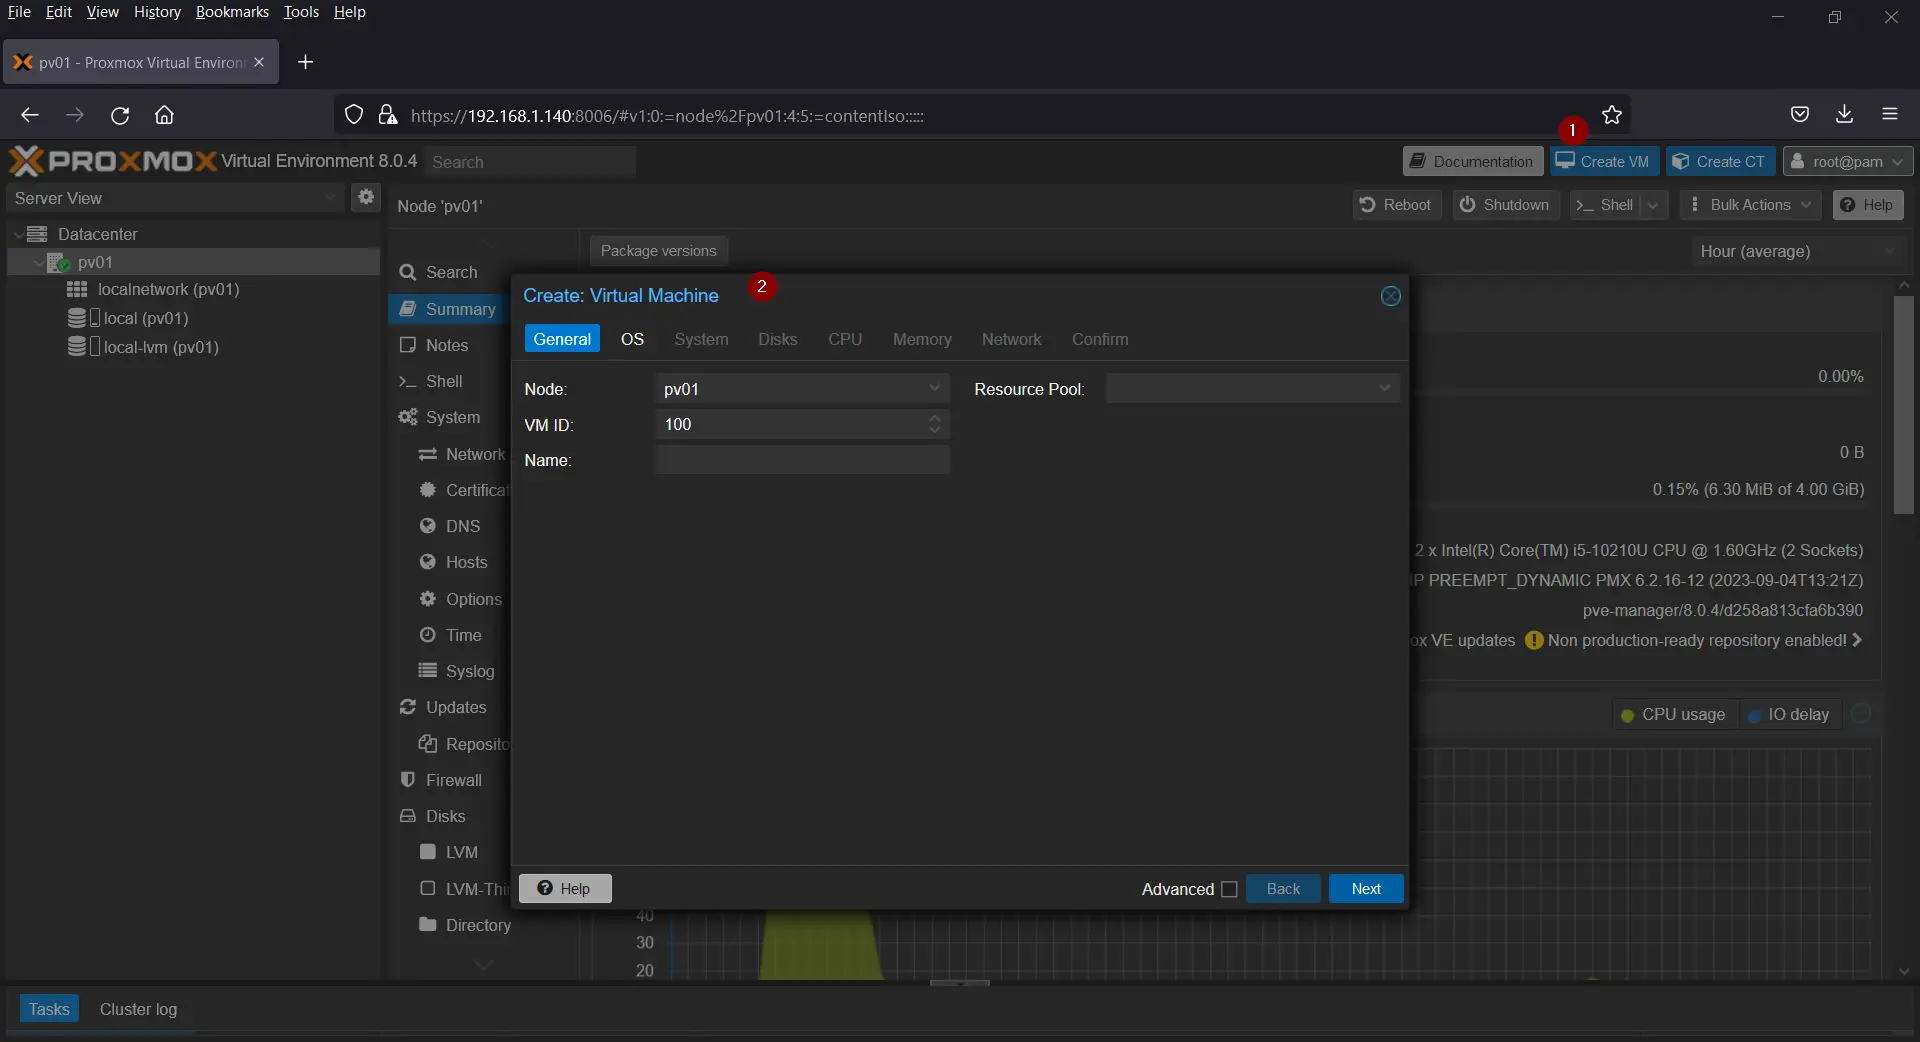Toggle IO delay legend item
This screenshot has height=1042, width=1920.
(x=1789, y=714)
